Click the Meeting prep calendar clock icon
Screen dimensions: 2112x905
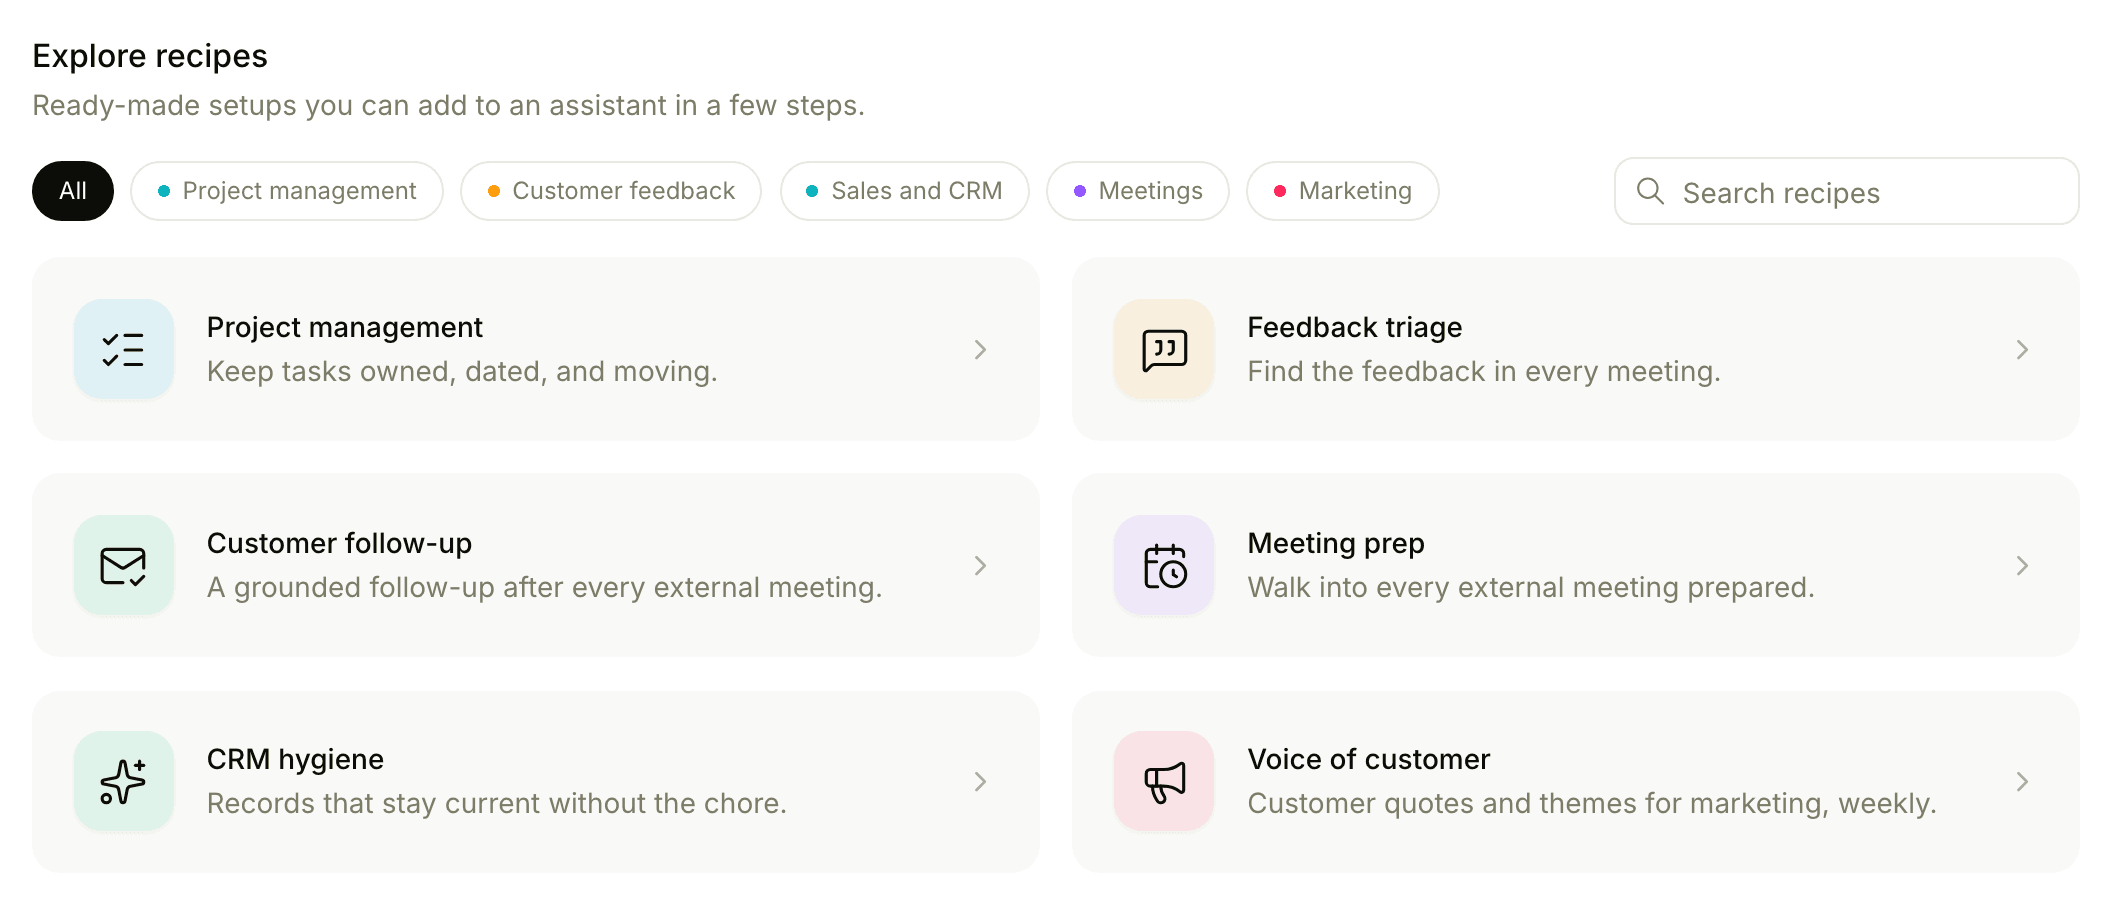(x=1164, y=565)
